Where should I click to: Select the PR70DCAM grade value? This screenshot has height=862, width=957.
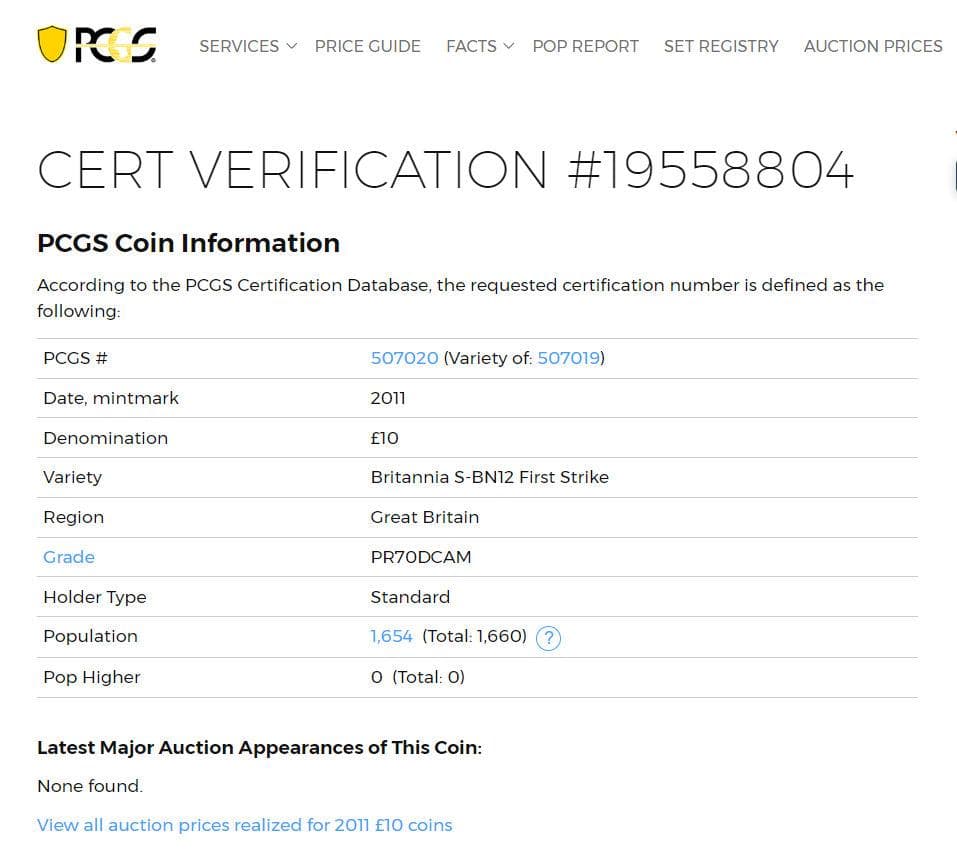(420, 557)
